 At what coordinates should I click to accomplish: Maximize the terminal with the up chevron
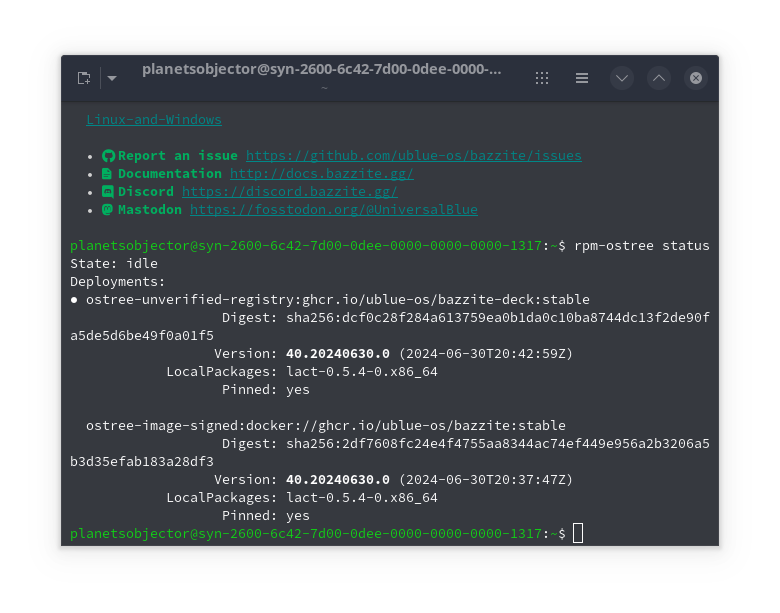coord(659,78)
